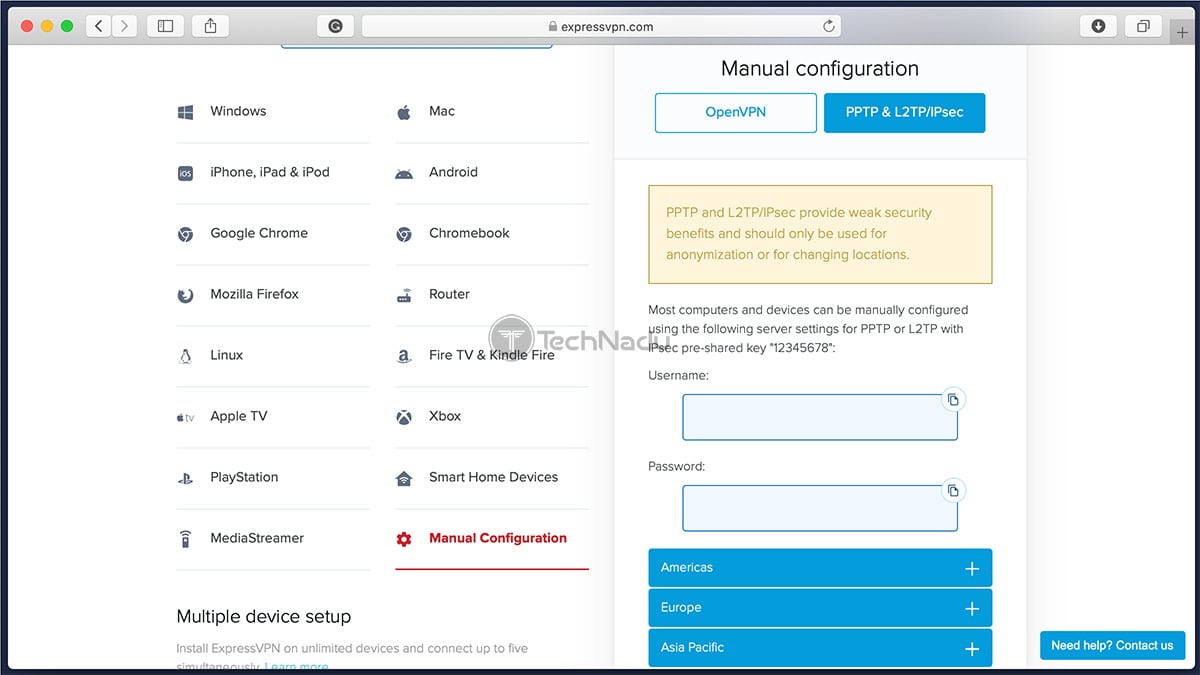Copy the Username with its copy icon
This screenshot has height=675, width=1200.
pyautogui.click(x=954, y=399)
